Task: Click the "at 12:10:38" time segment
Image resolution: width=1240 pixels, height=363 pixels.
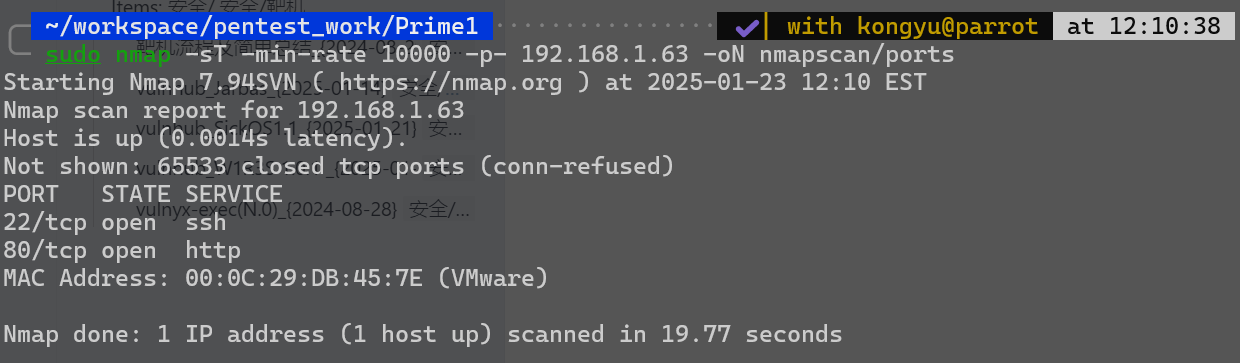Action: 1144,27
